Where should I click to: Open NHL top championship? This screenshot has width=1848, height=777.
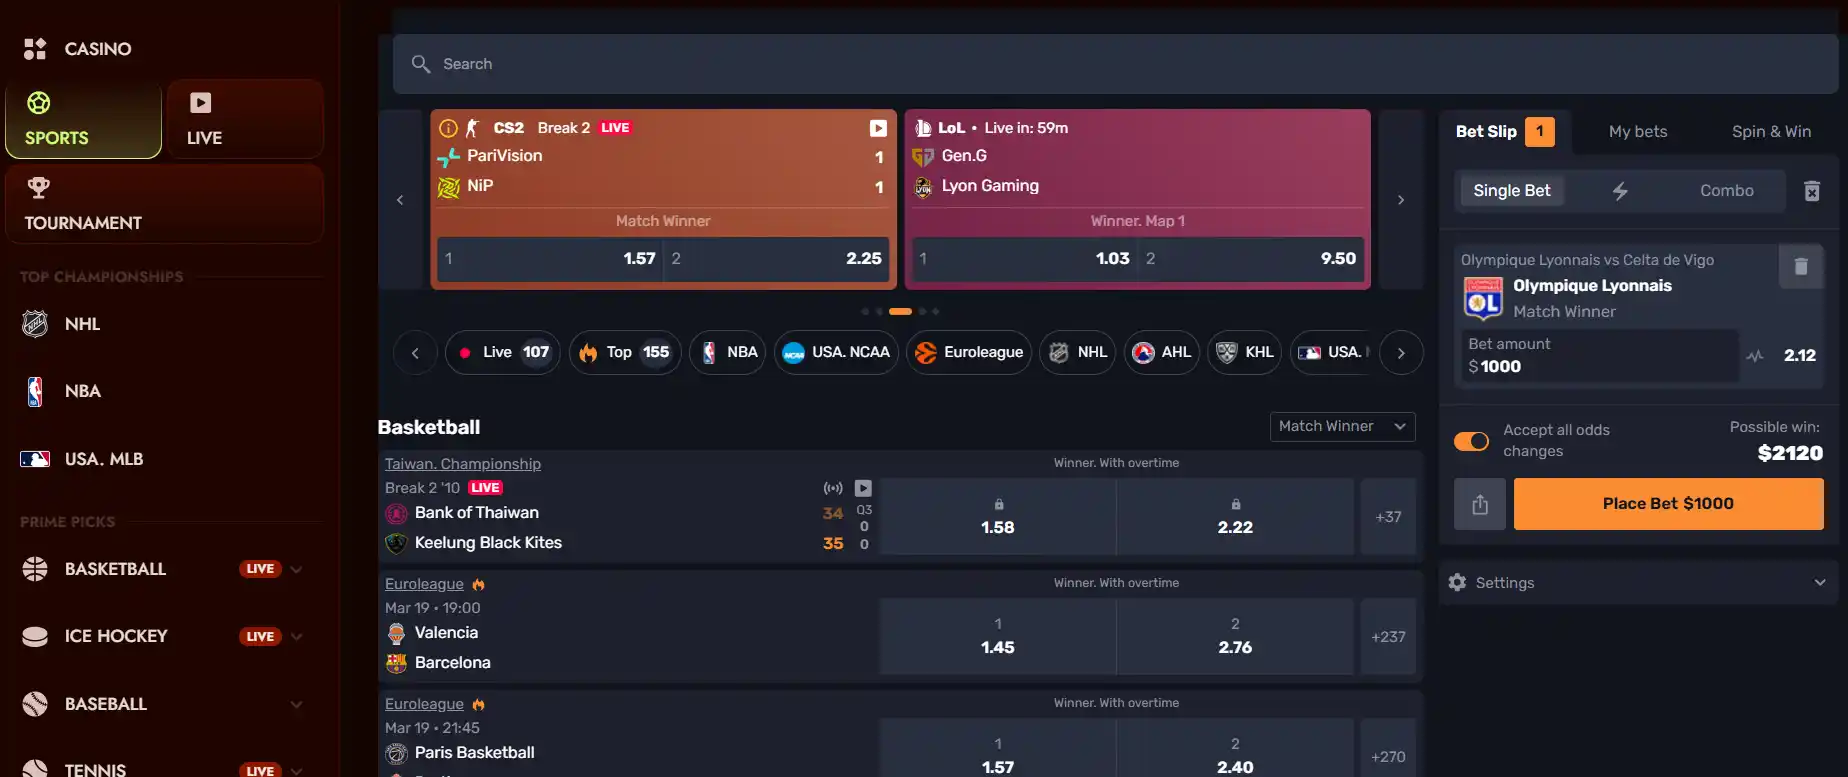(83, 324)
